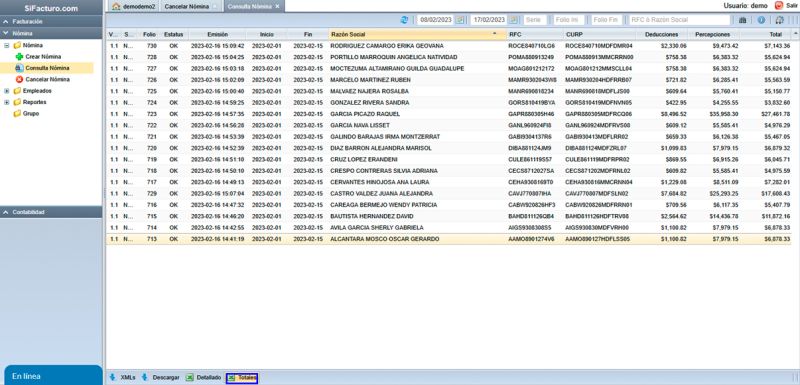Image resolution: width=800 pixels, height=385 pixels.
Task: Sort by the Total column header
Action: click(x=766, y=34)
